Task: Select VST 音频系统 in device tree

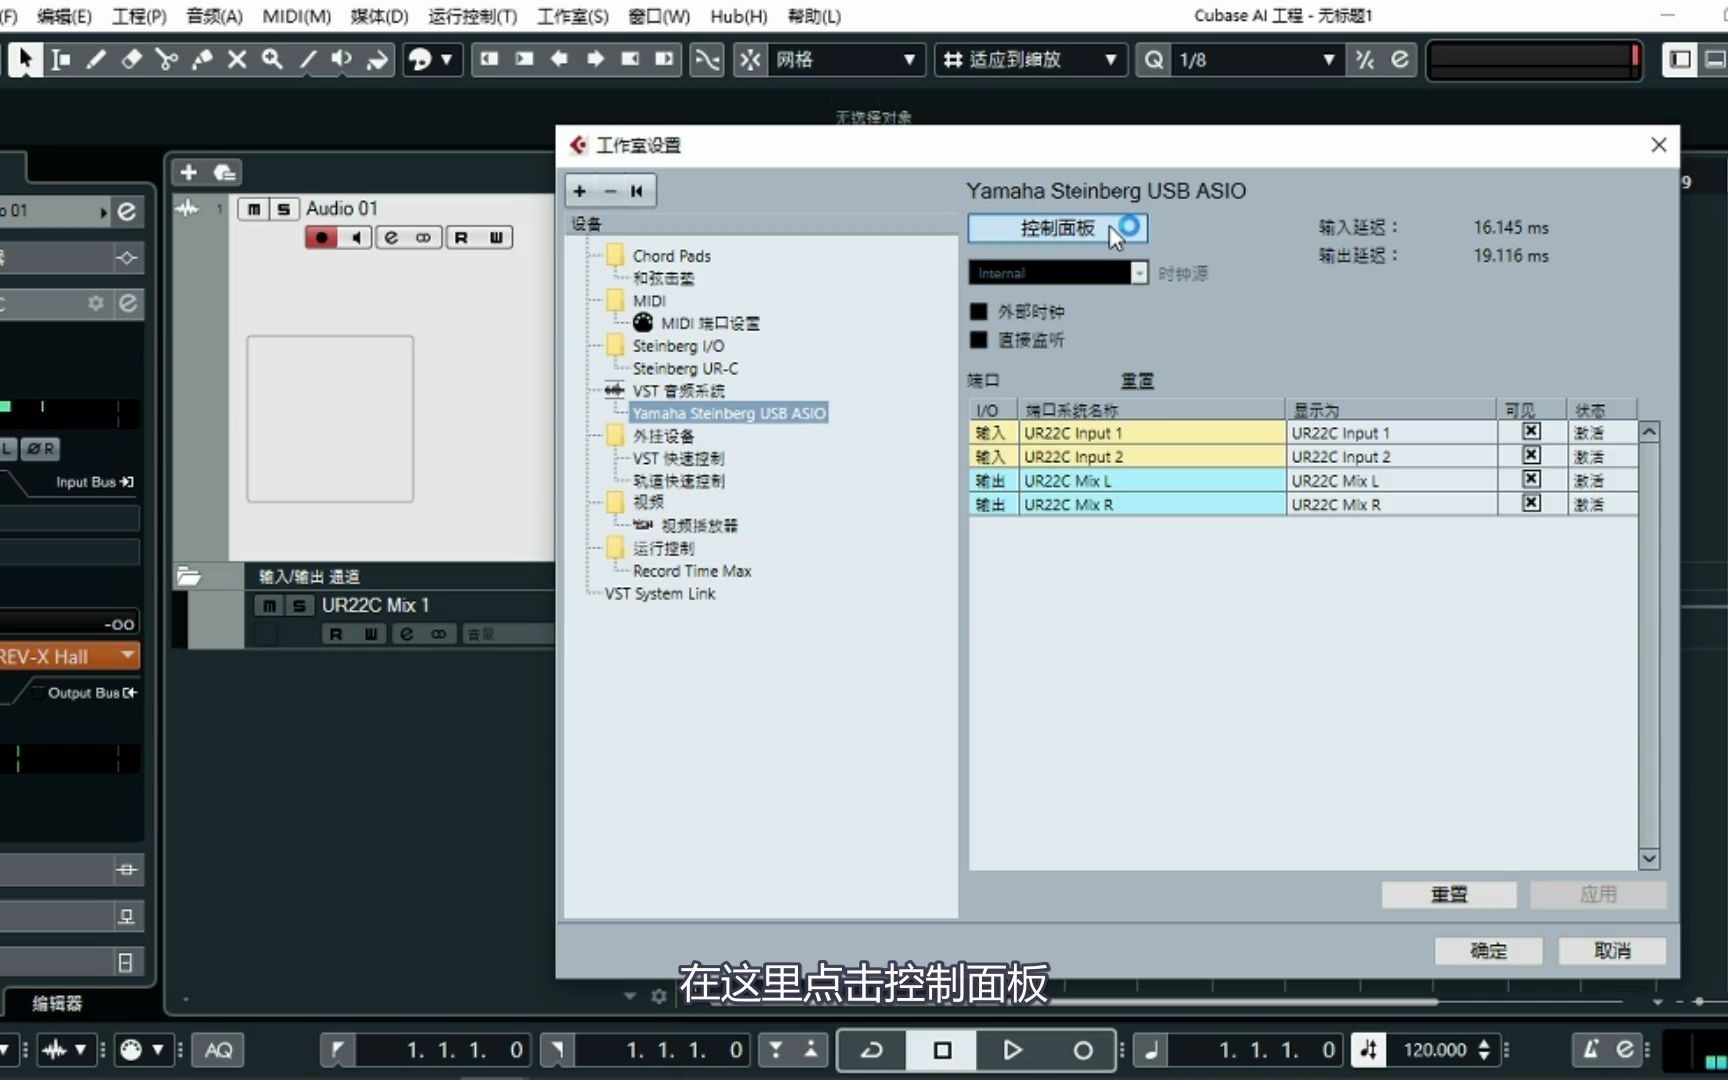Action: pos(678,391)
